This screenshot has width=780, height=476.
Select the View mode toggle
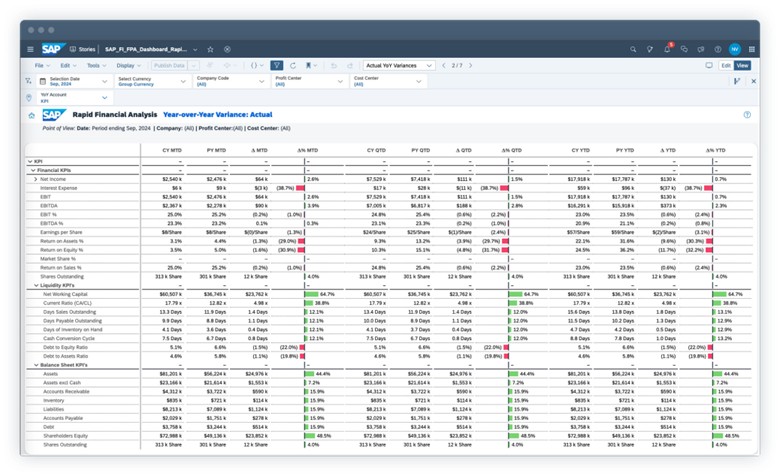pyautogui.click(x=742, y=65)
